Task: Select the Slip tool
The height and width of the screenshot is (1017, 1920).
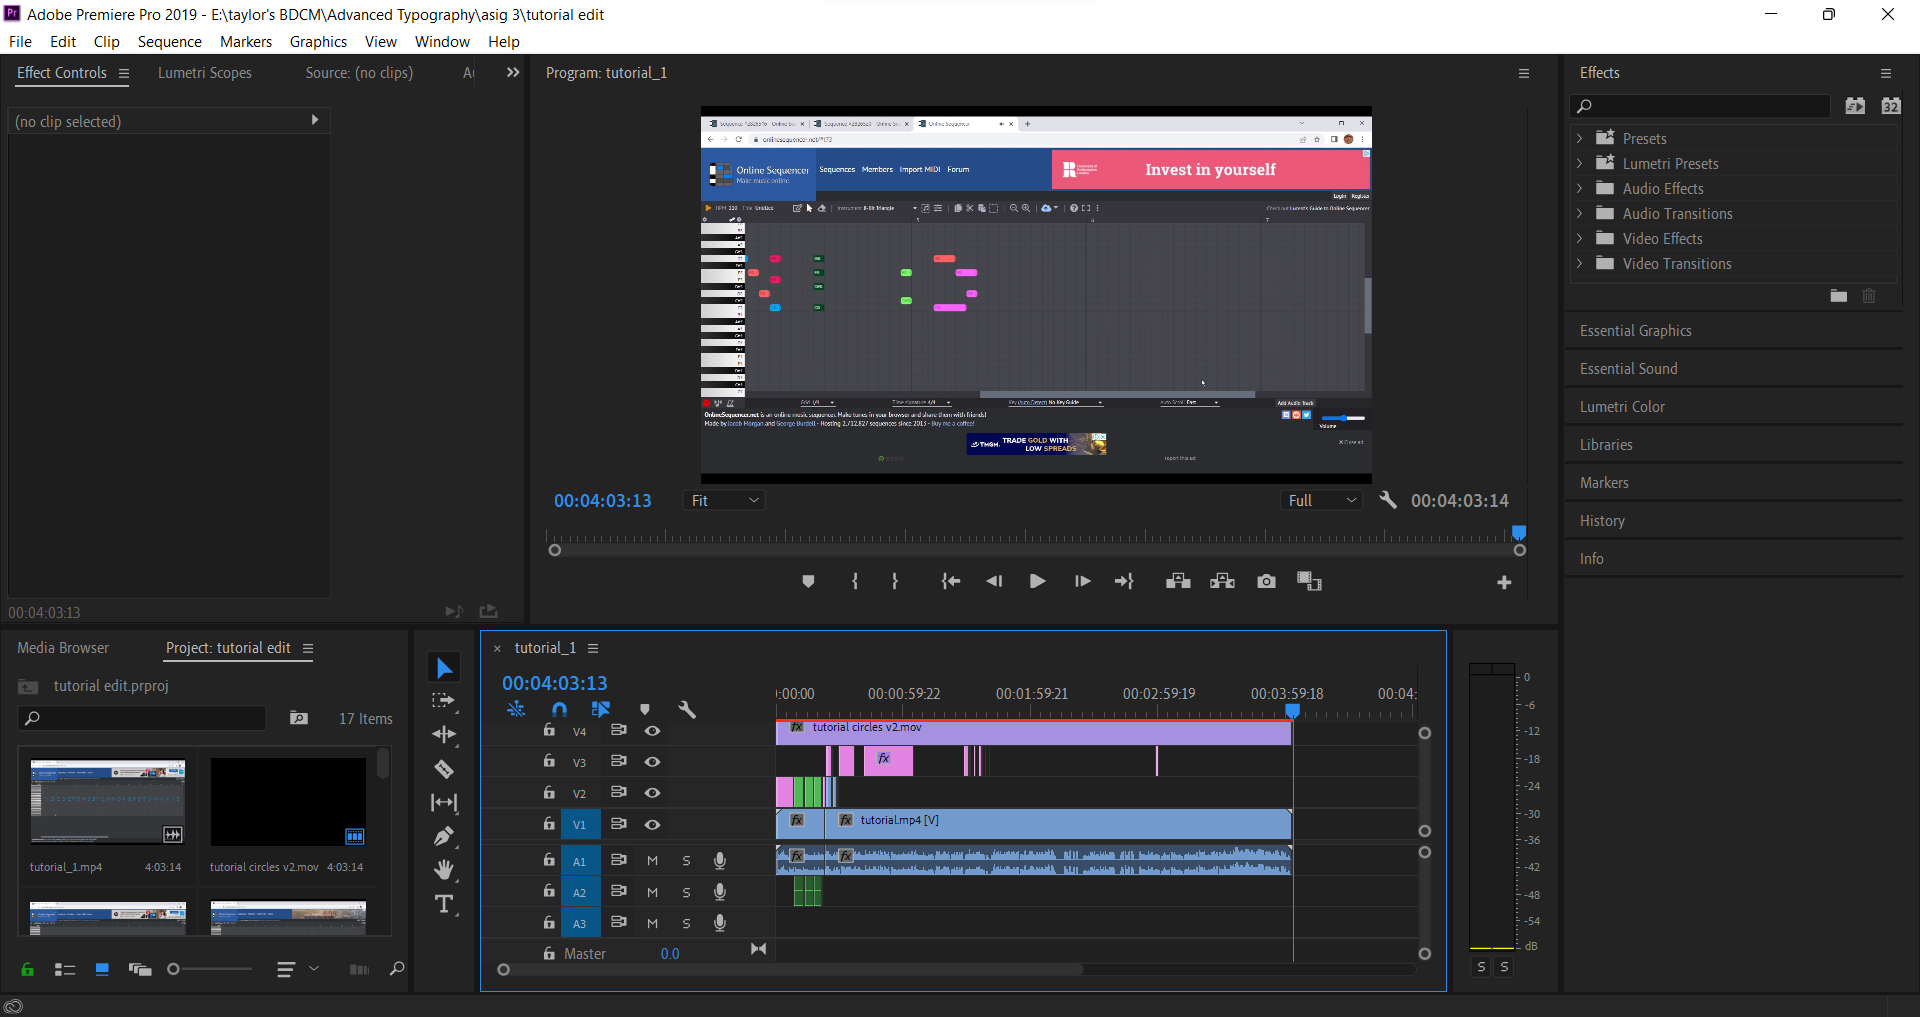Action: [x=444, y=803]
